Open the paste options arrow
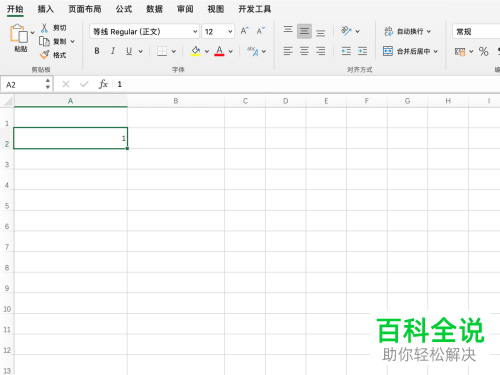This screenshot has width=500, height=375. (x=33, y=33)
